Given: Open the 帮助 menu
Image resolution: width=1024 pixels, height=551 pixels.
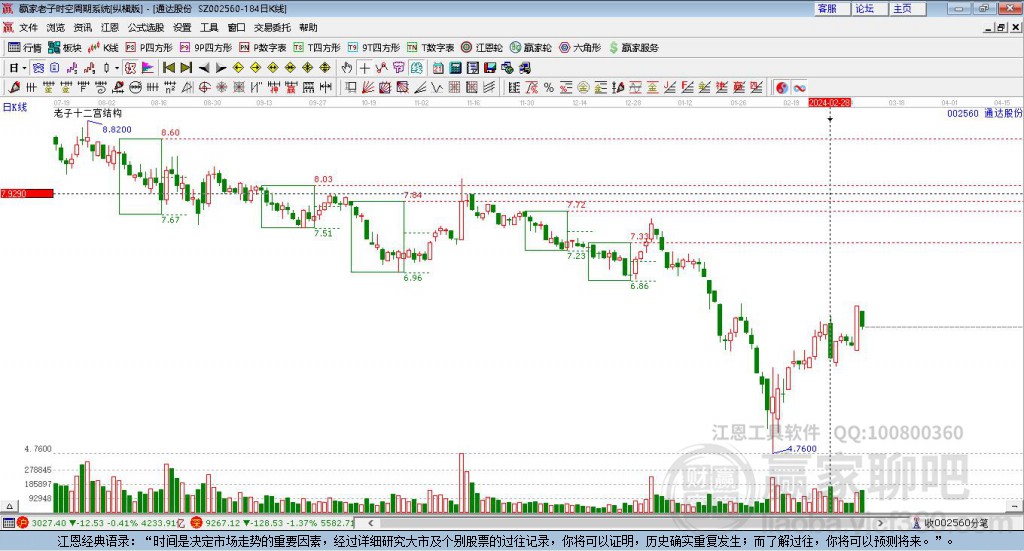Looking at the screenshot, I should tap(308, 27).
